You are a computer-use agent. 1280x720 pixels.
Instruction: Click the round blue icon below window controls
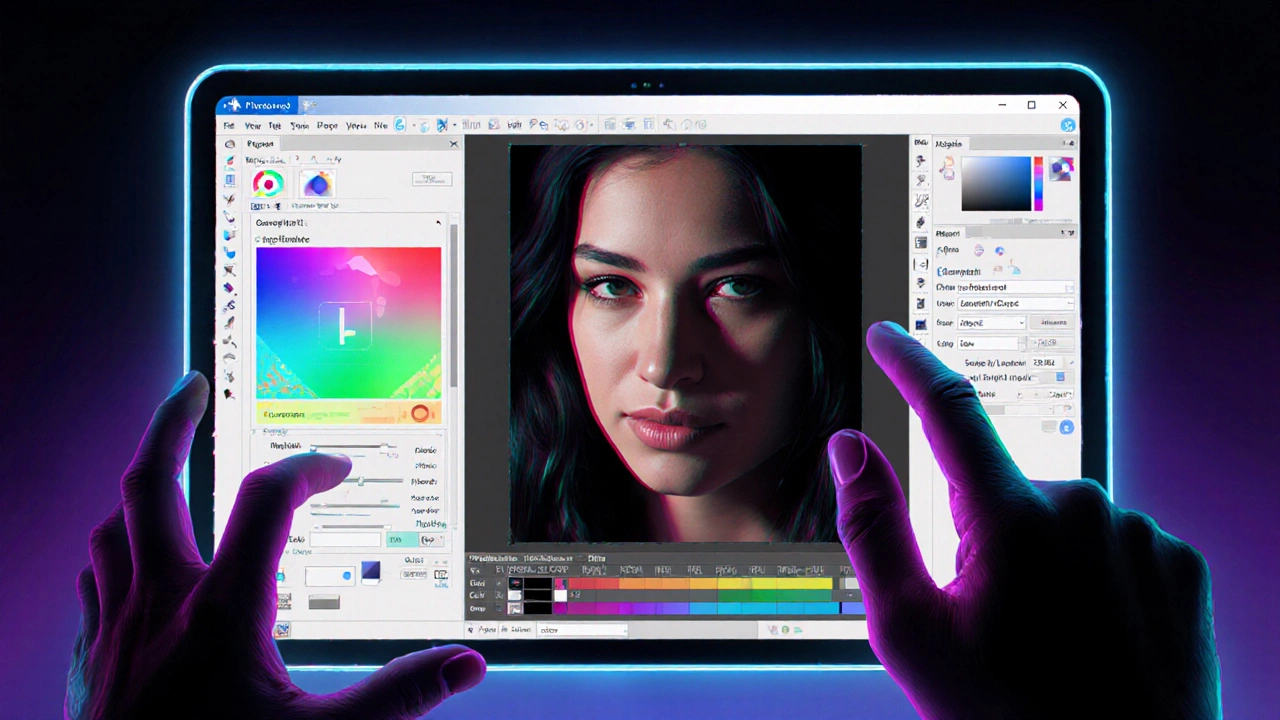[x=1067, y=125]
